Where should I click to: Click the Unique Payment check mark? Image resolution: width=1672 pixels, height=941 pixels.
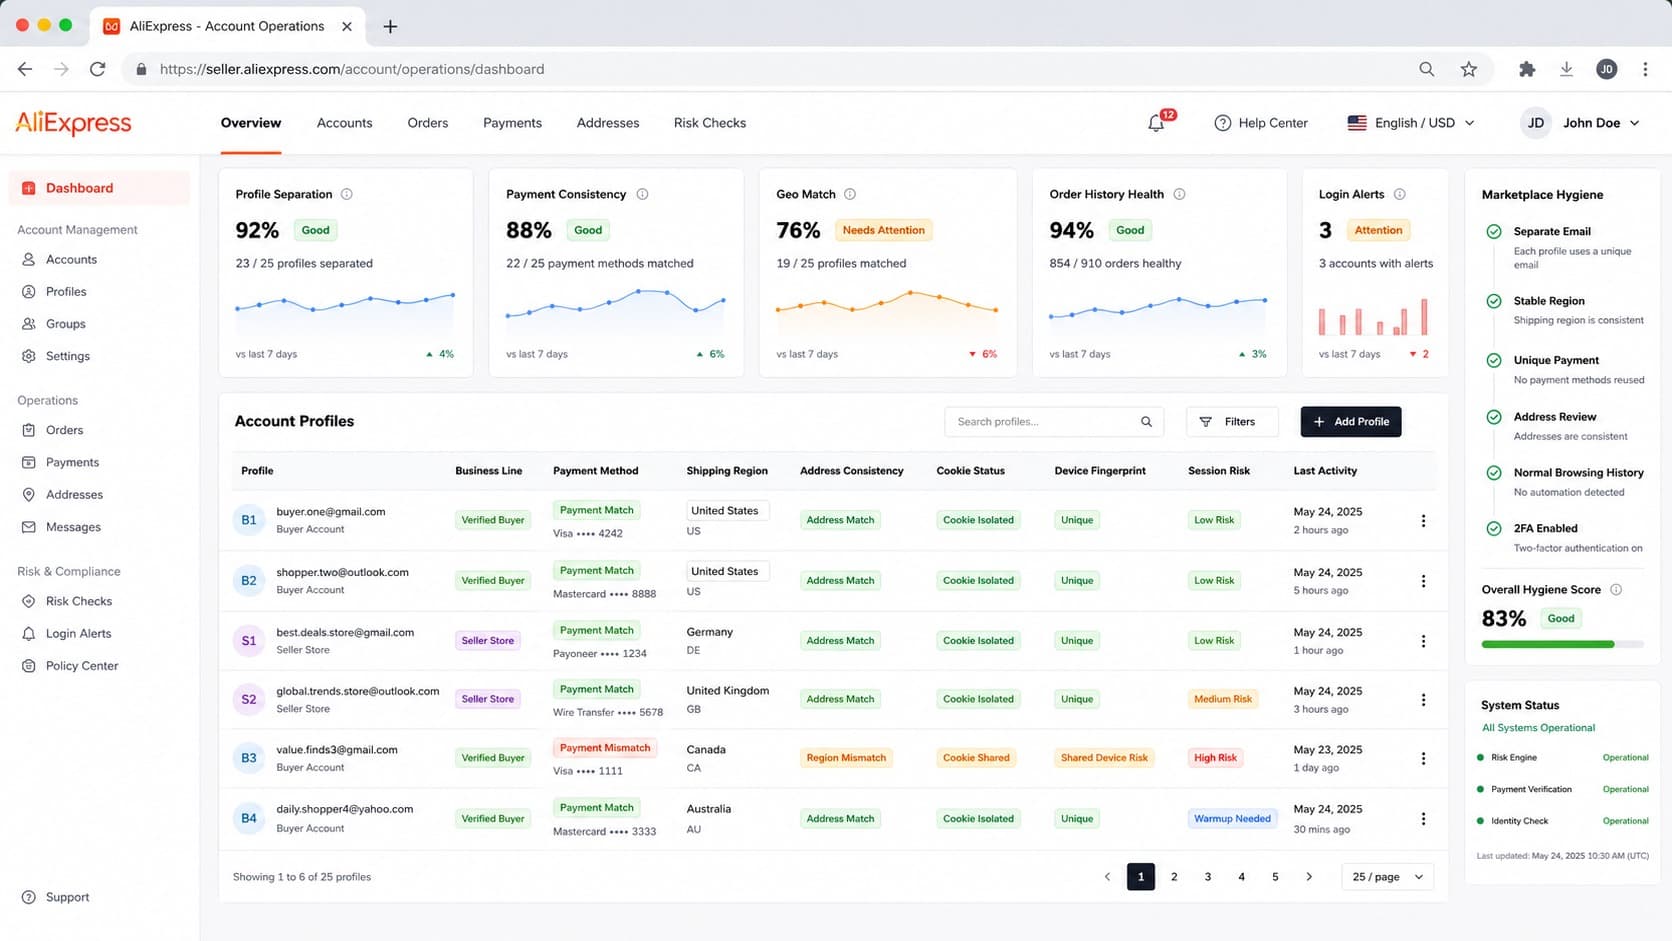click(x=1494, y=361)
